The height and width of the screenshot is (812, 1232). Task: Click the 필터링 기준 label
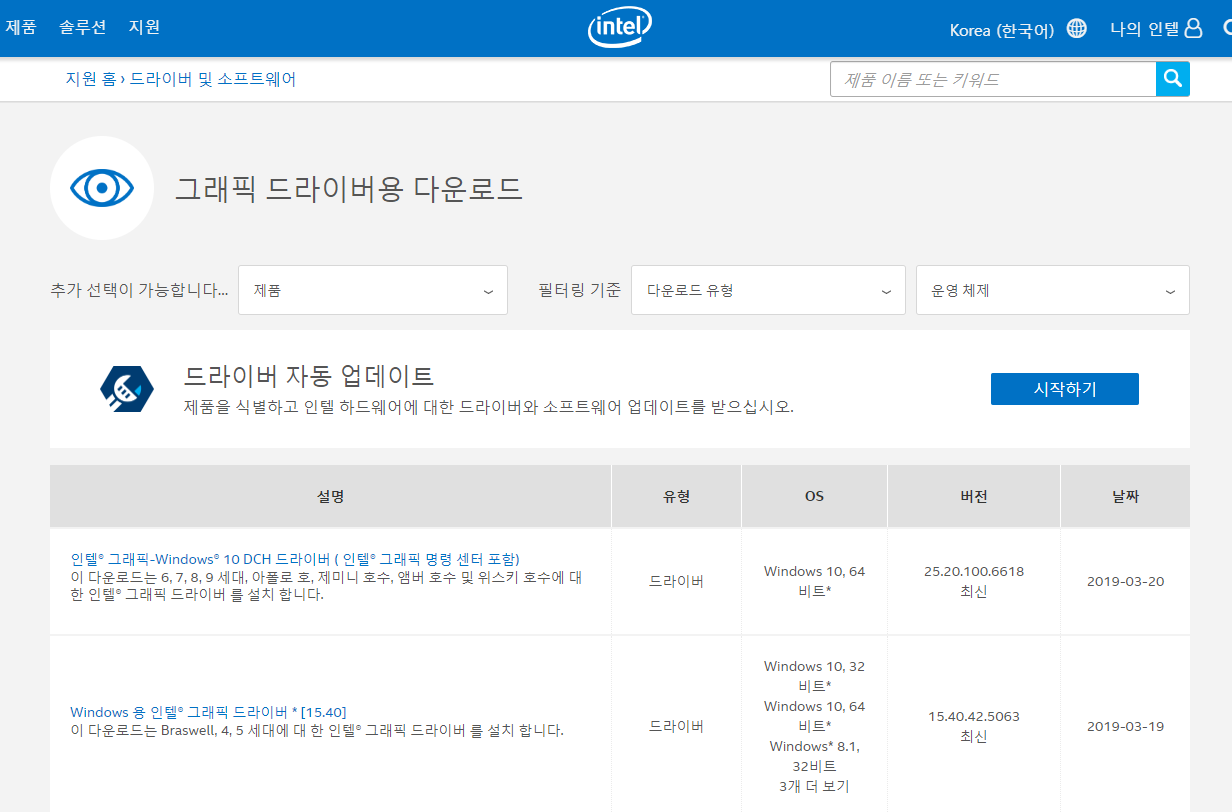pos(579,290)
